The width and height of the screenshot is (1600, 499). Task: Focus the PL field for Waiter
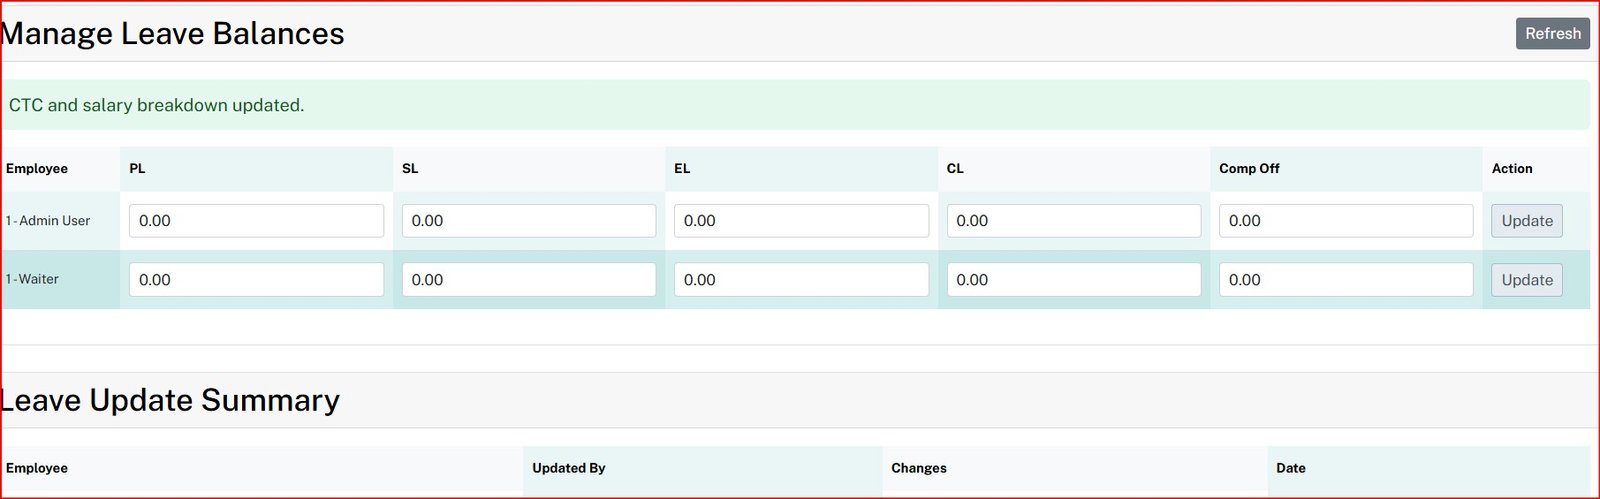point(256,280)
